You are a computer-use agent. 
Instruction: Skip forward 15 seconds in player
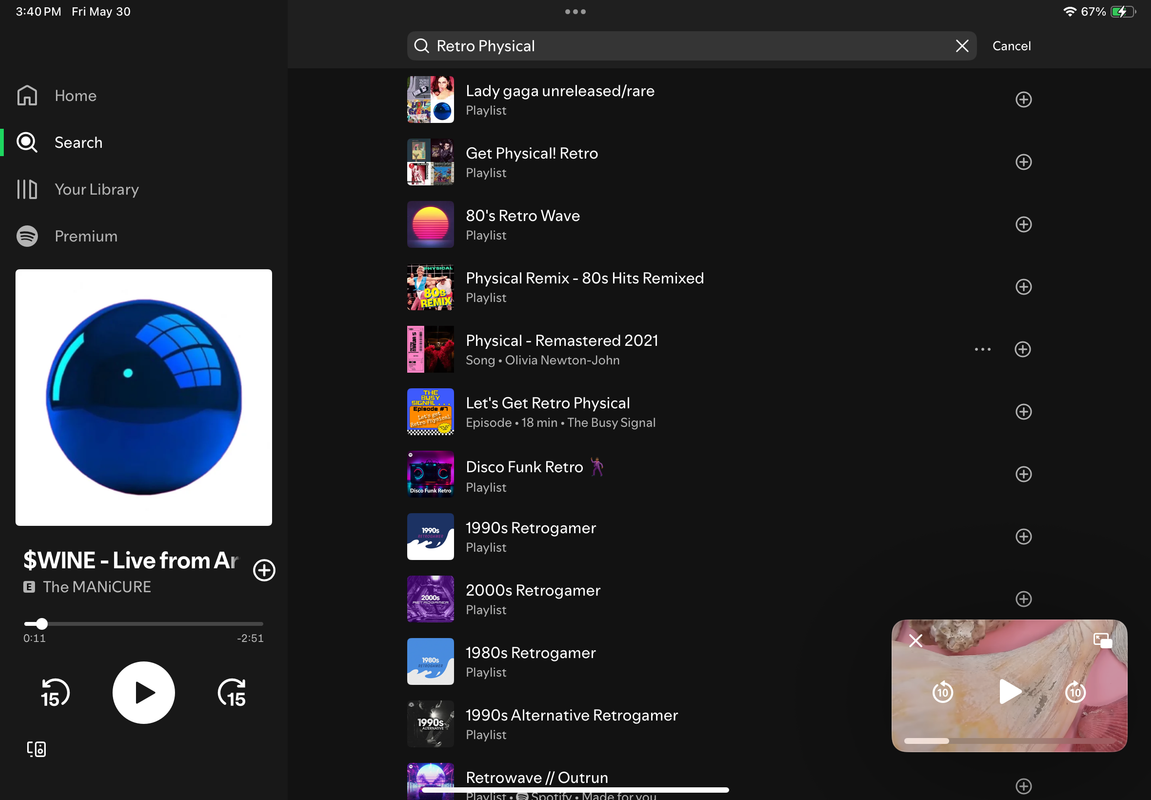pos(232,693)
